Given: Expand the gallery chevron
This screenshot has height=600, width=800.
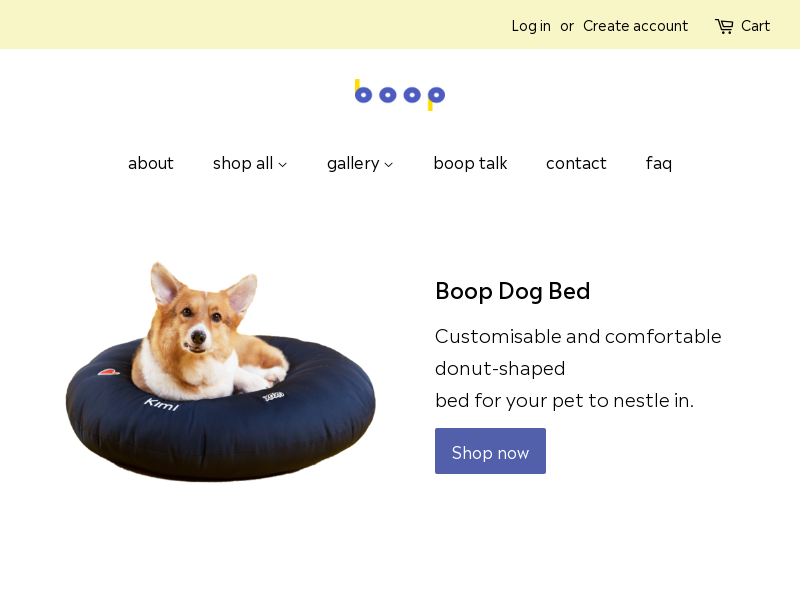Looking at the screenshot, I should coord(389,165).
